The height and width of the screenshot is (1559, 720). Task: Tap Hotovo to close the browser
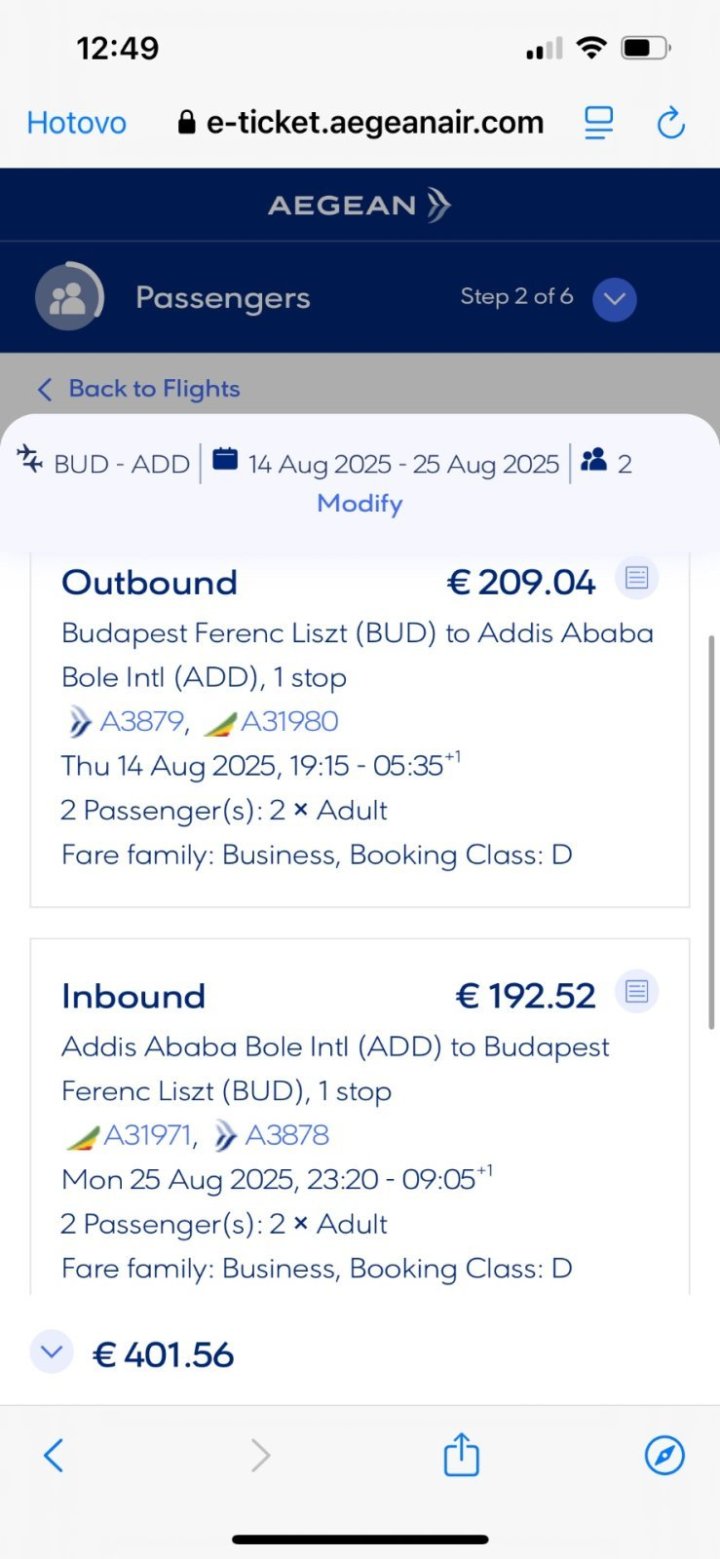pyautogui.click(x=76, y=123)
